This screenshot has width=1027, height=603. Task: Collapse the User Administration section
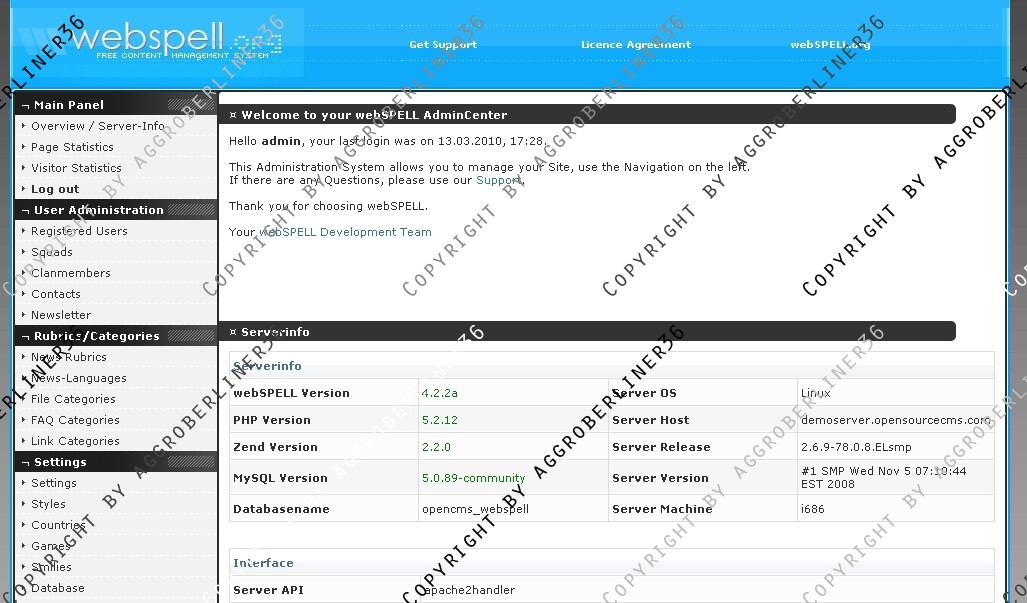[116, 210]
